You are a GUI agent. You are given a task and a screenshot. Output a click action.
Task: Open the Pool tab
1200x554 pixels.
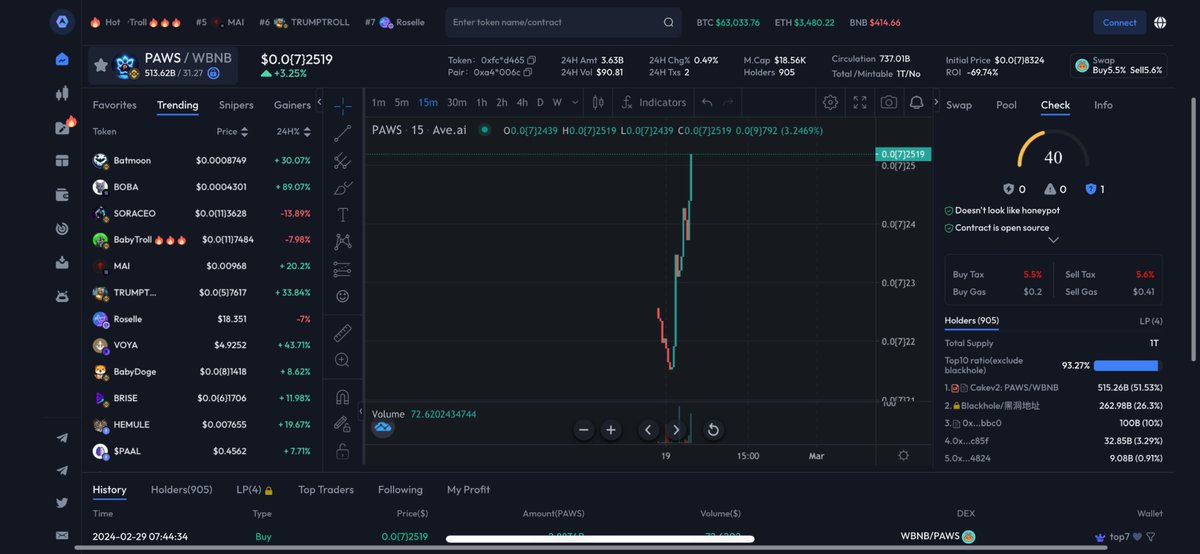coord(1006,105)
